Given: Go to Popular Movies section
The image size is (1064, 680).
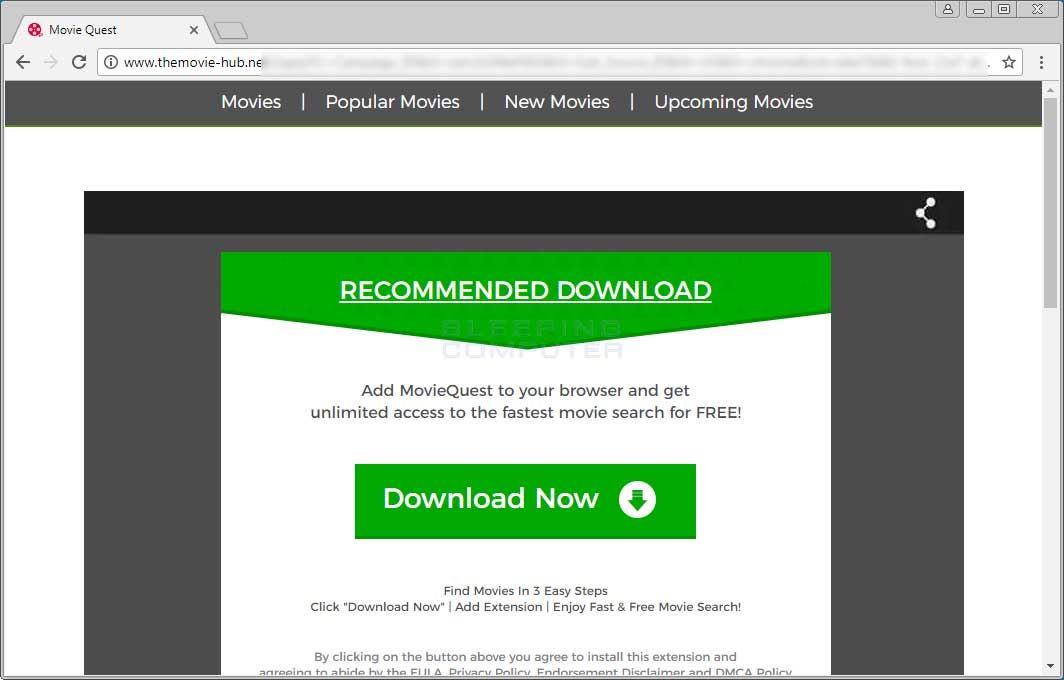Looking at the screenshot, I should coord(393,102).
